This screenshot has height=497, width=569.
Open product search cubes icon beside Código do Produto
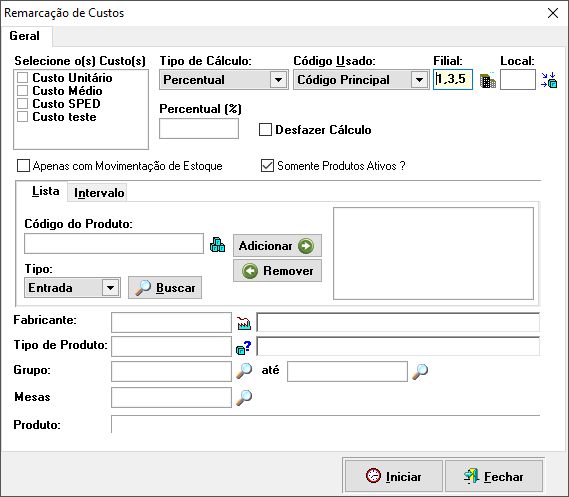tap(217, 245)
